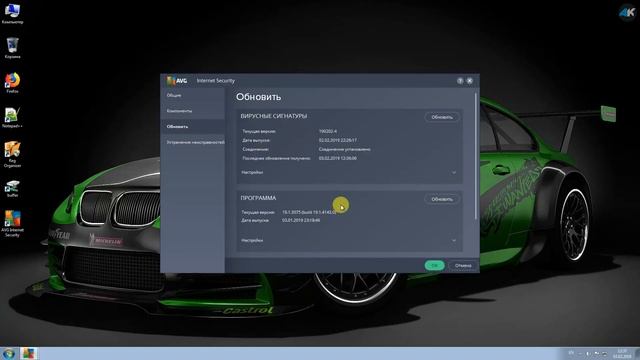Click the AVG taskbar button
This screenshot has height=360, width=640.
tap(29, 353)
